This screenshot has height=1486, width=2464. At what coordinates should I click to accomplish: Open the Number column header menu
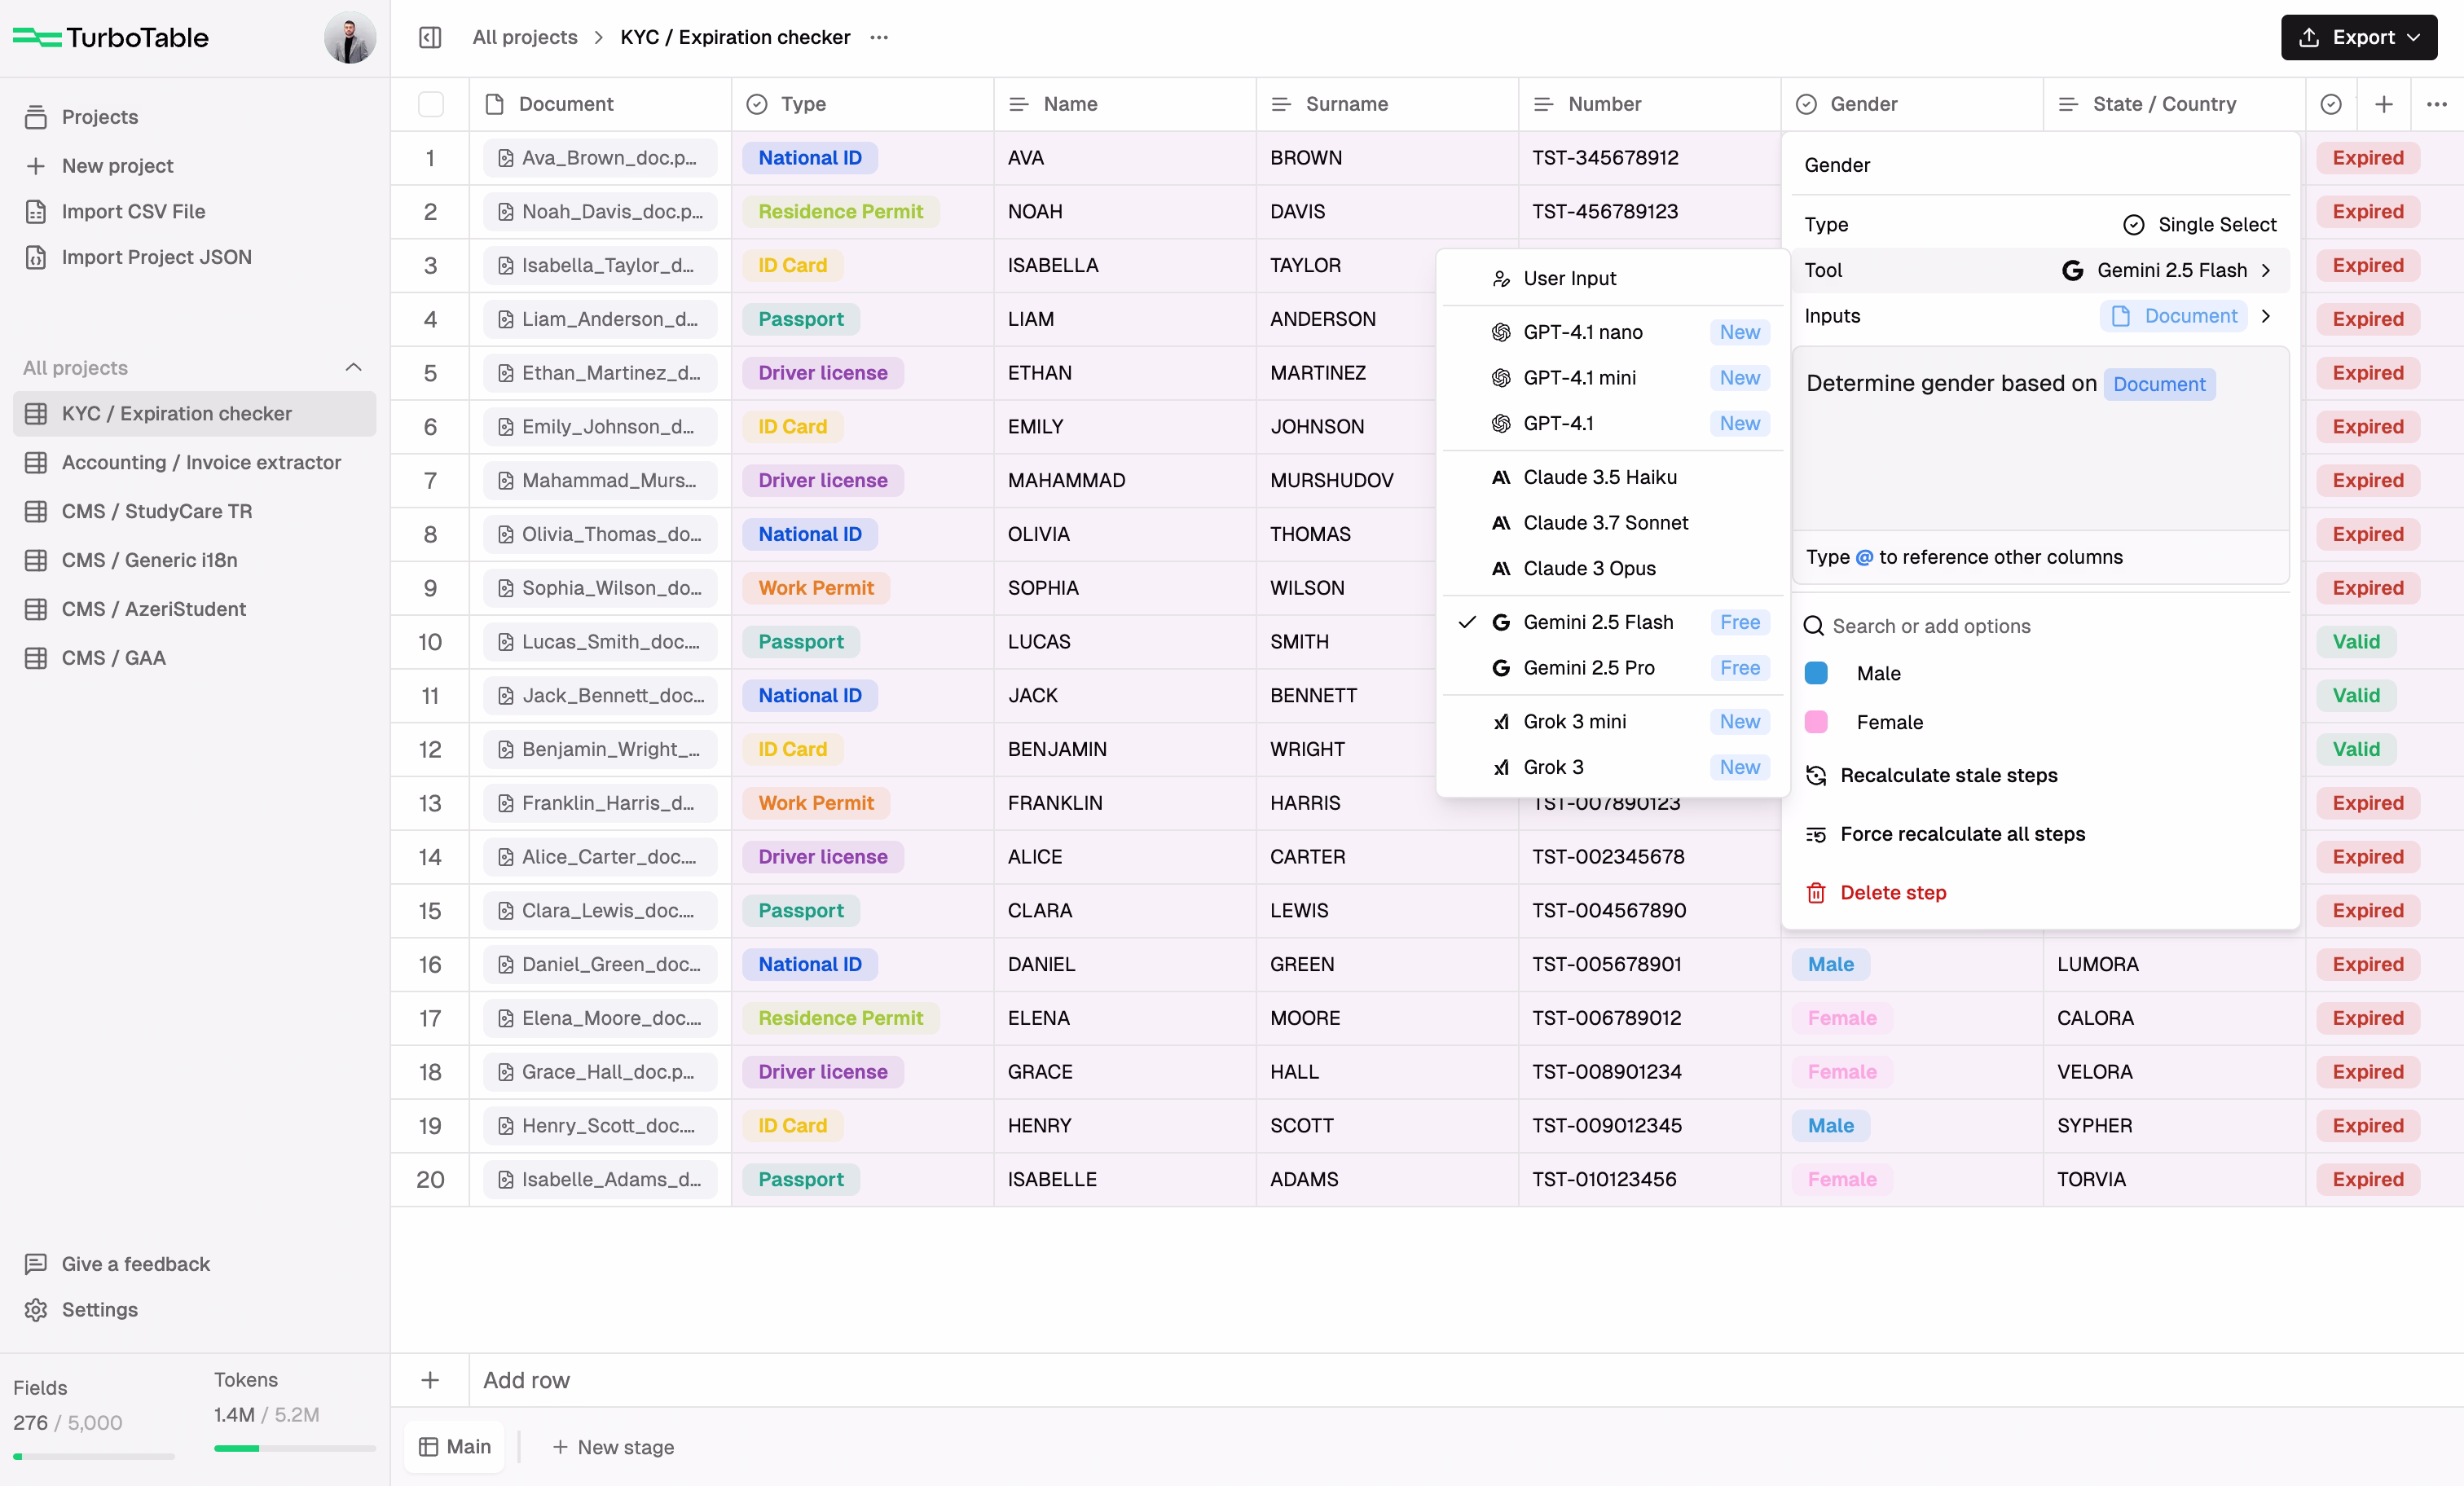click(x=1649, y=104)
